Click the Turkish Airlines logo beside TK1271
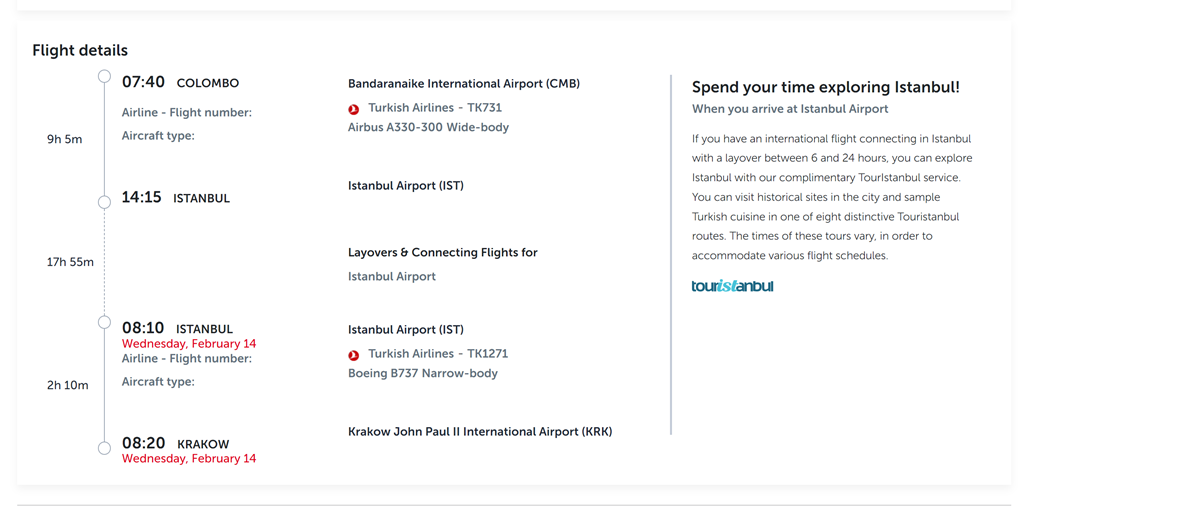 click(x=353, y=355)
